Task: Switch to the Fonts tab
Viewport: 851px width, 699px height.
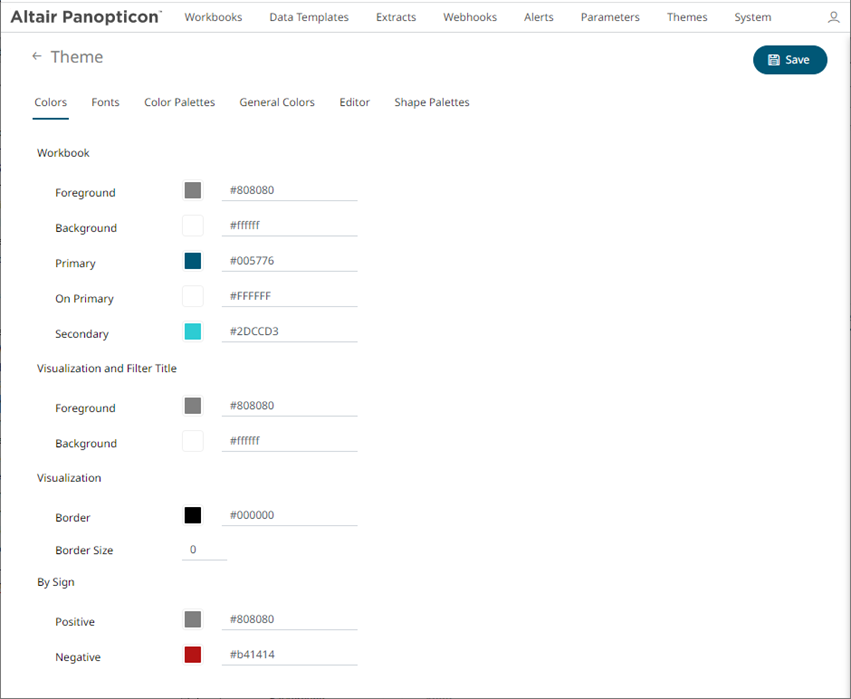Action: [x=105, y=102]
